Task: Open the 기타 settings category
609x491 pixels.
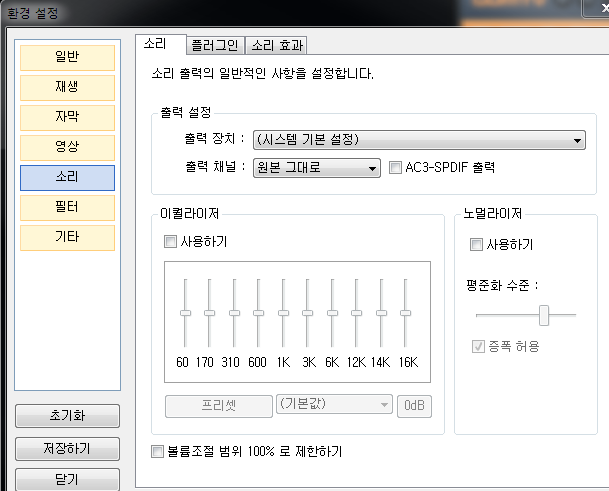Action: (67, 237)
